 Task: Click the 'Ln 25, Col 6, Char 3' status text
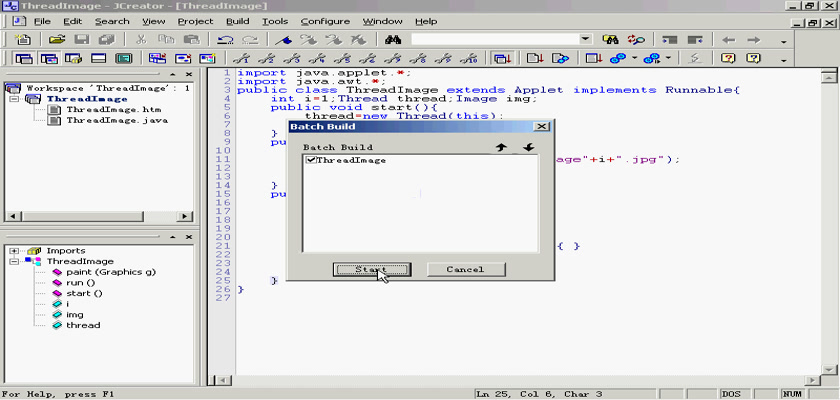(540, 394)
